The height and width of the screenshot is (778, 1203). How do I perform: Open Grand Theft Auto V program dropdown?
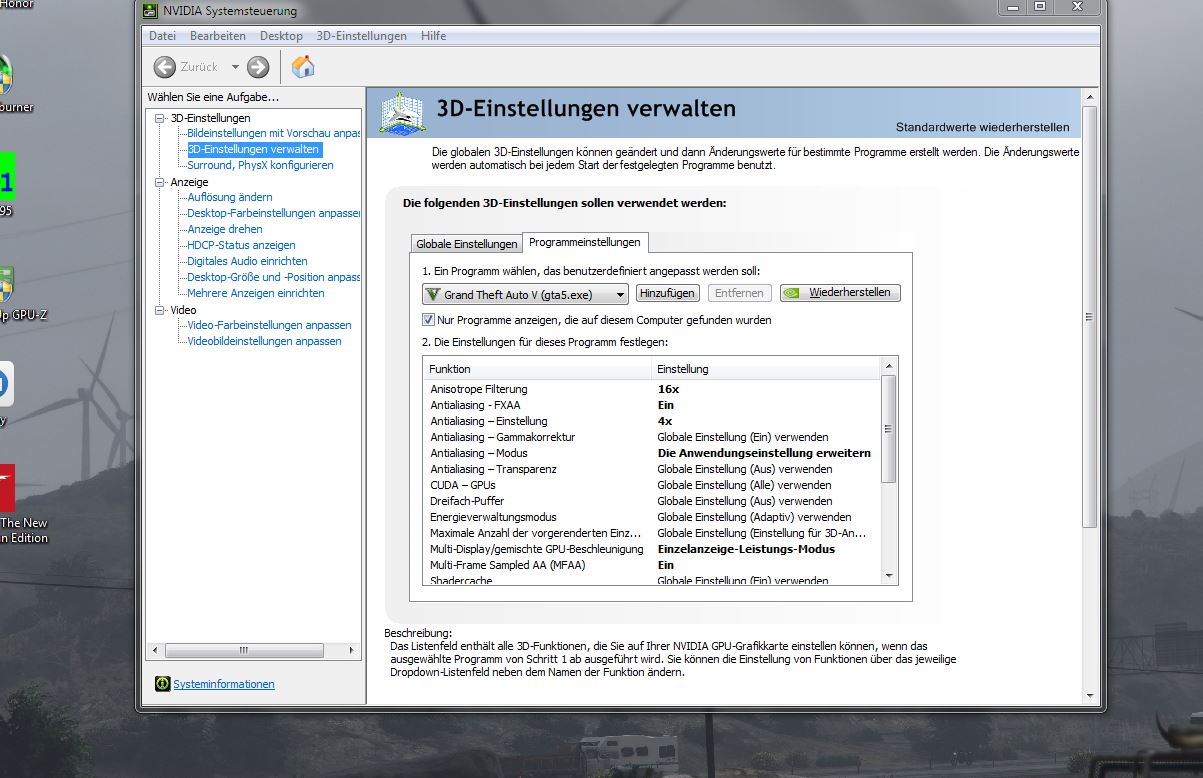(525, 294)
